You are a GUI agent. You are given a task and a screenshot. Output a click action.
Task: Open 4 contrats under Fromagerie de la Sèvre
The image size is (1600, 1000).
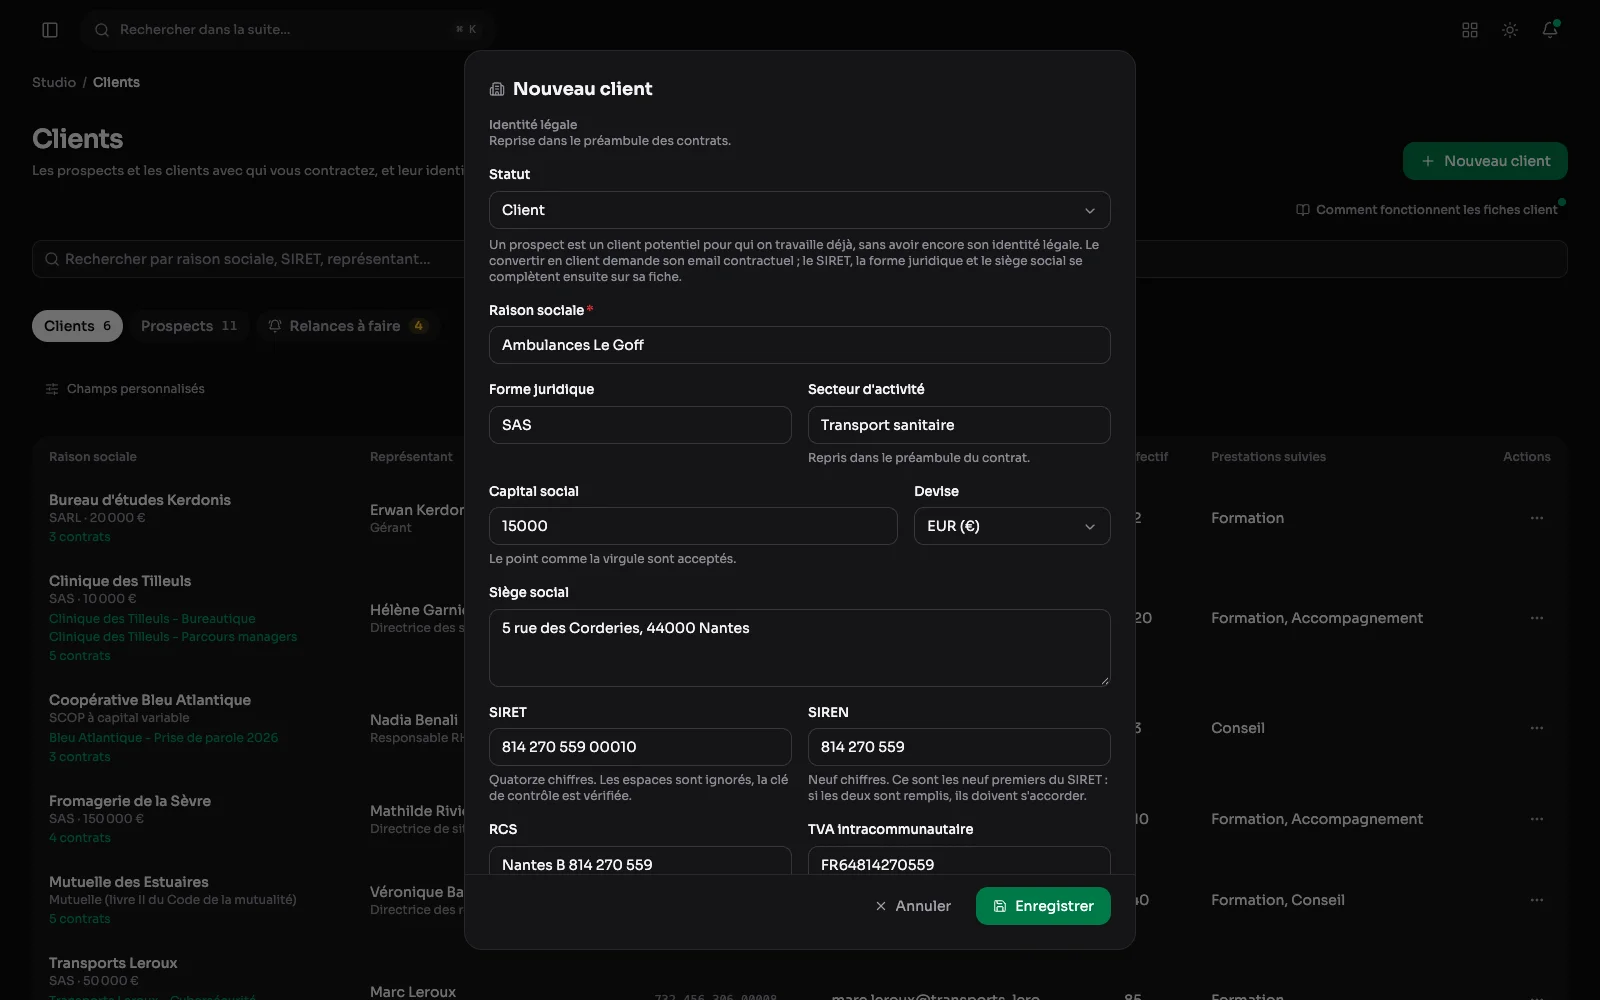80,838
